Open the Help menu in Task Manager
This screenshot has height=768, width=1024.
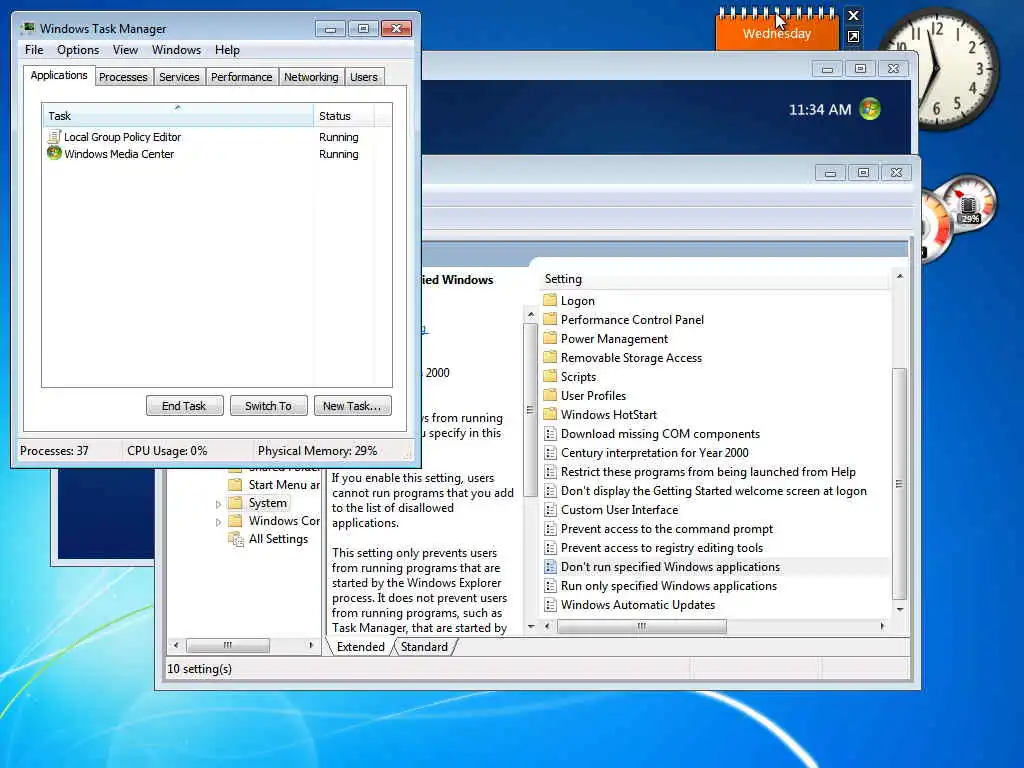tap(227, 50)
